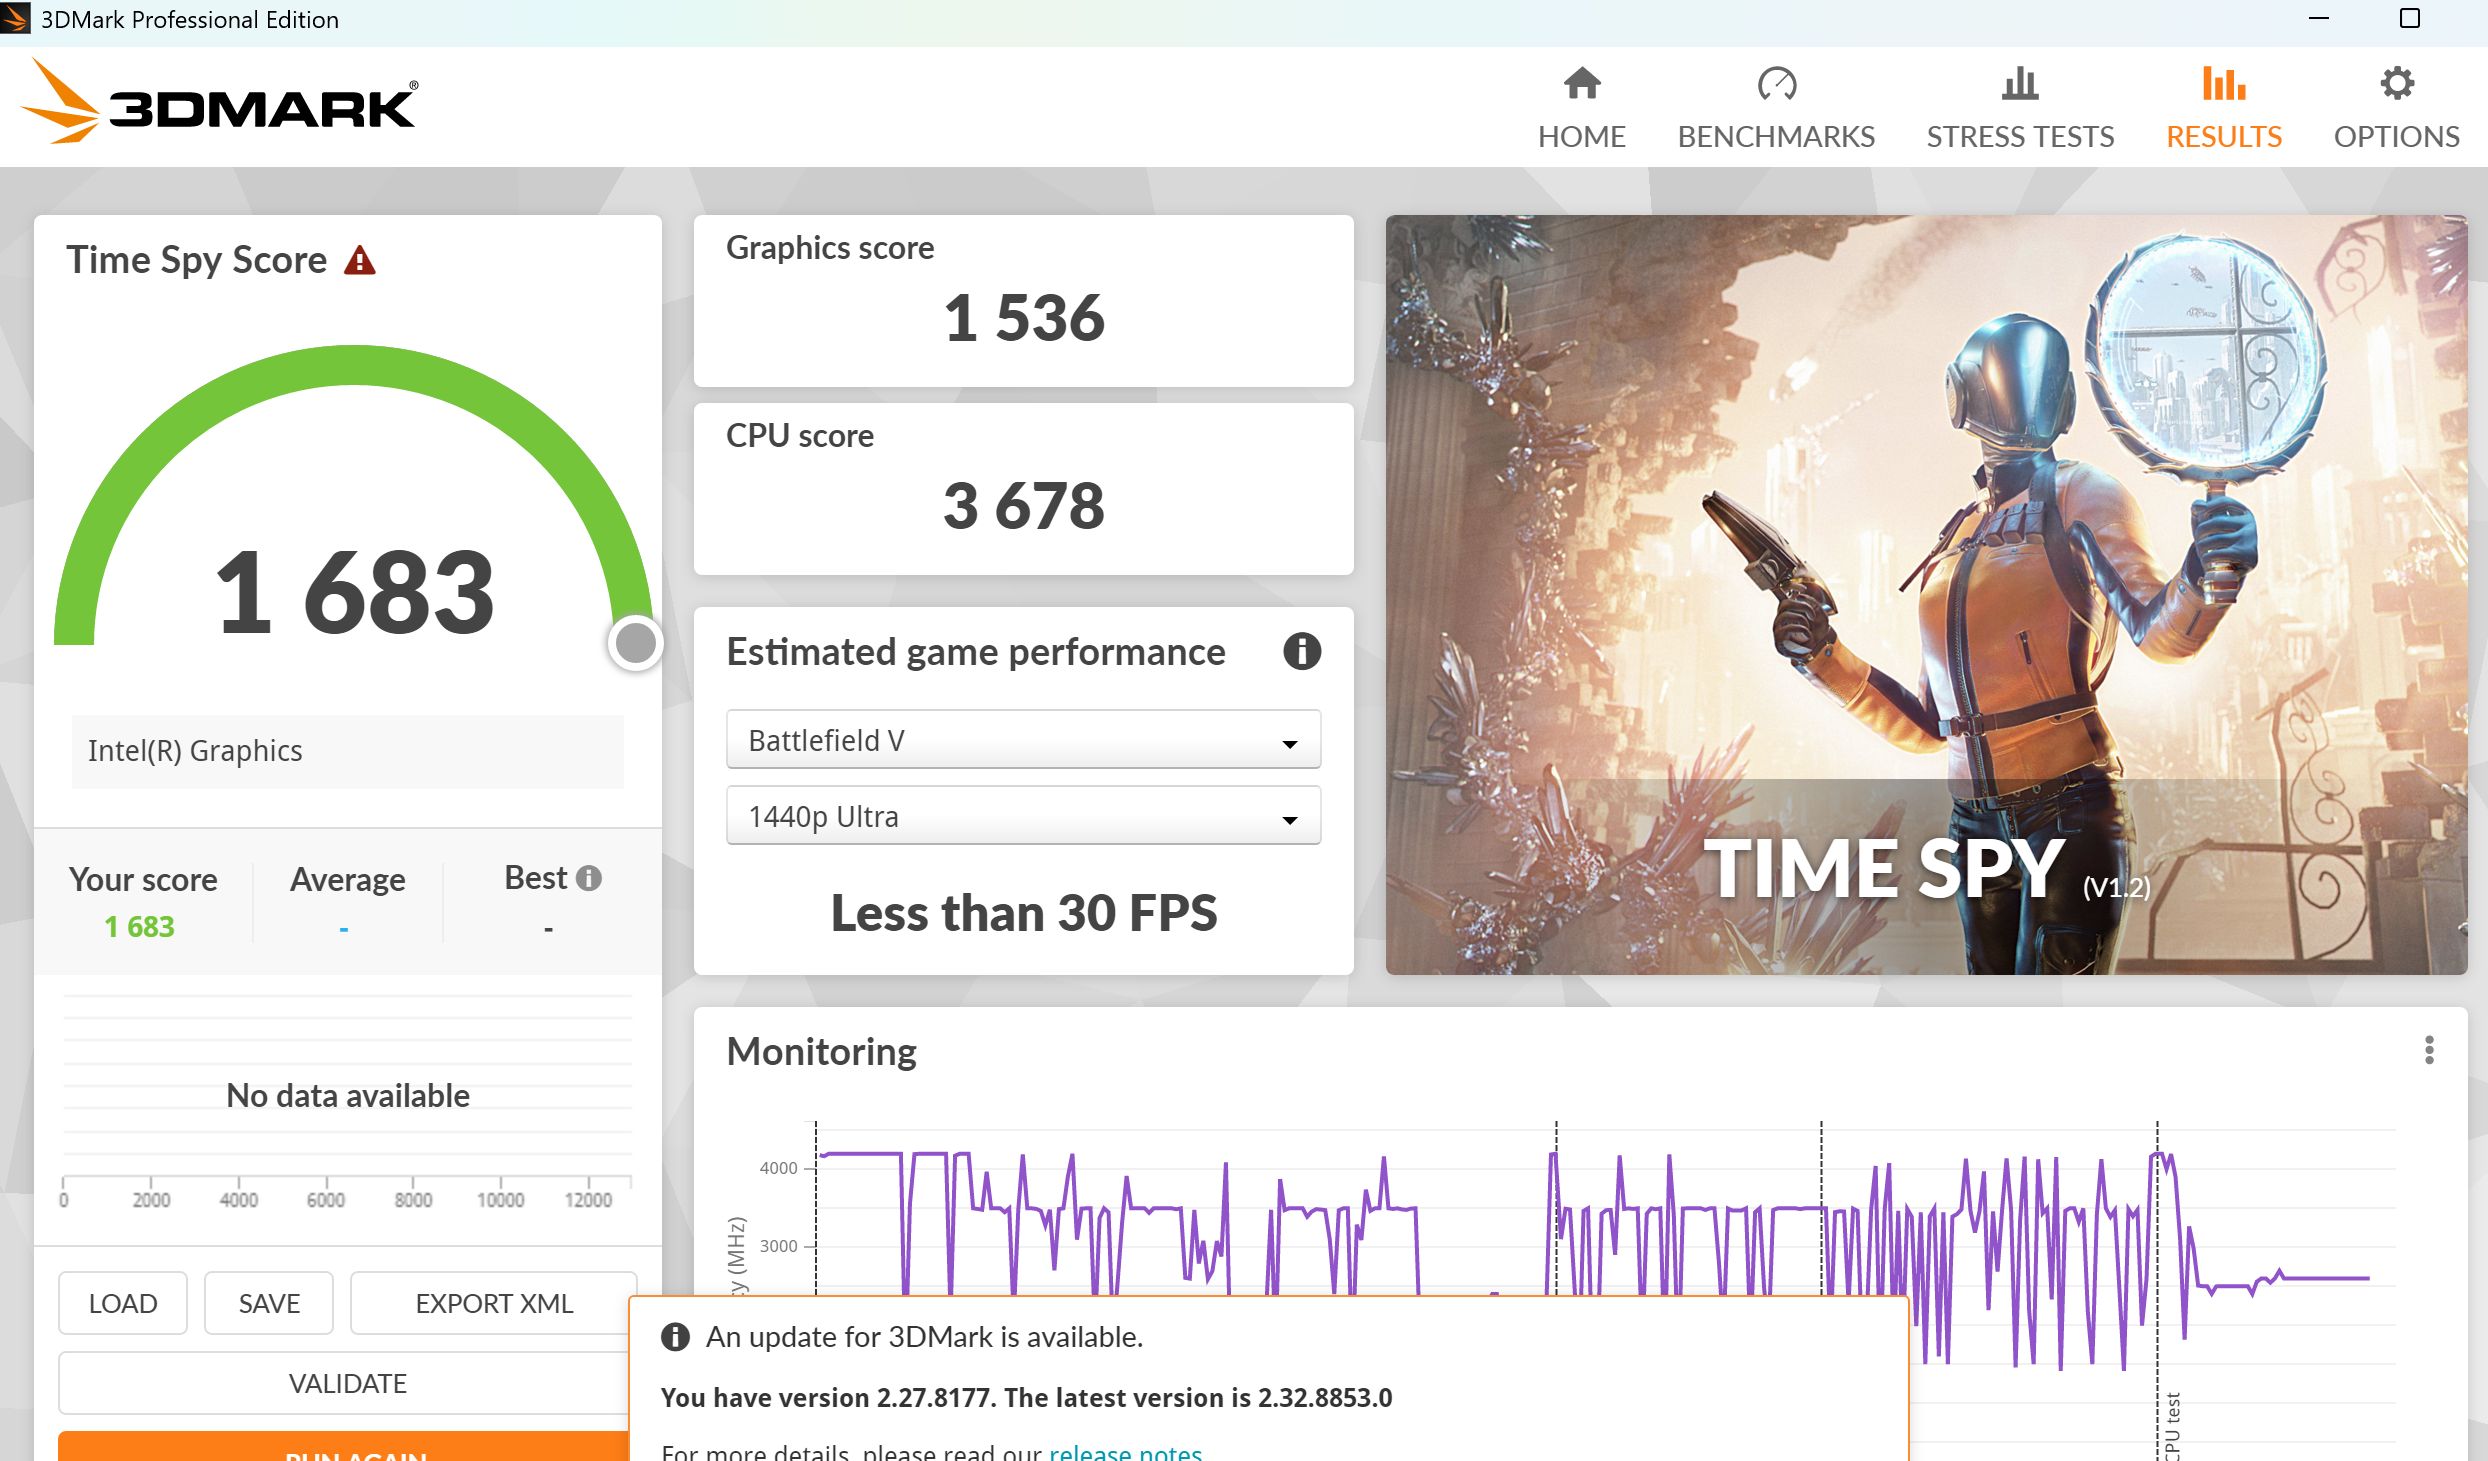
Task: Click the Stress Tests bar chart icon
Action: pos(2020,84)
